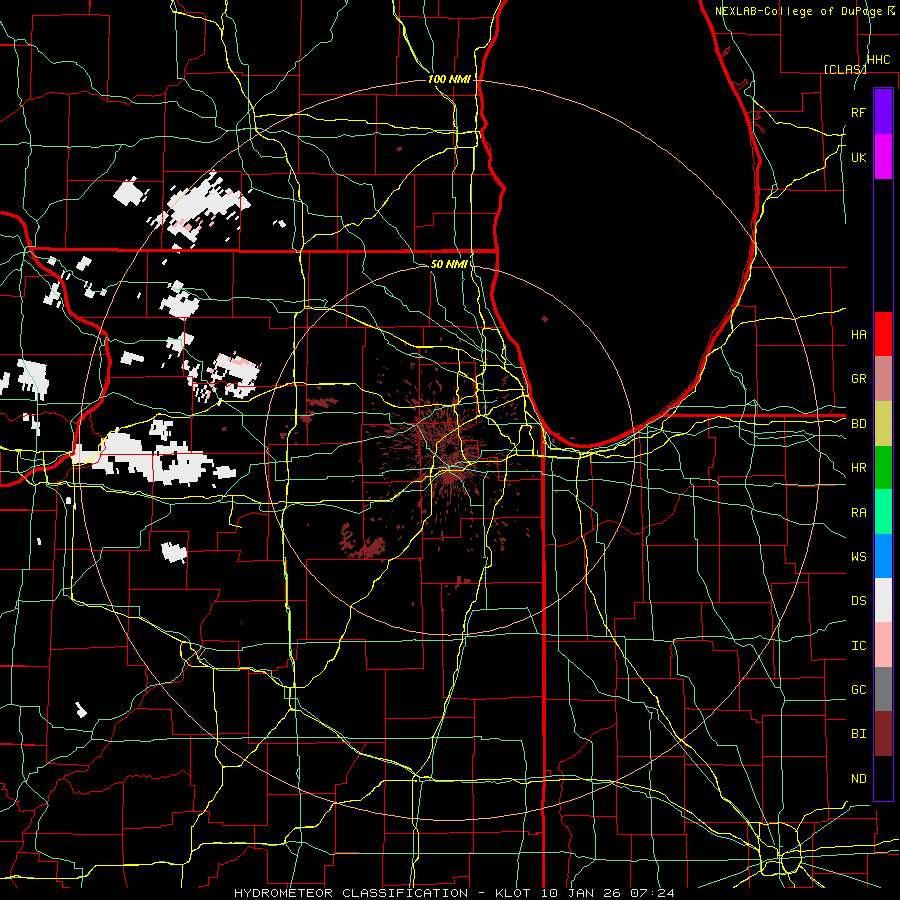Image resolution: width=900 pixels, height=900 pixels.
Task: Click the [CLAS] units label
Action: click(x=845, y=69)
